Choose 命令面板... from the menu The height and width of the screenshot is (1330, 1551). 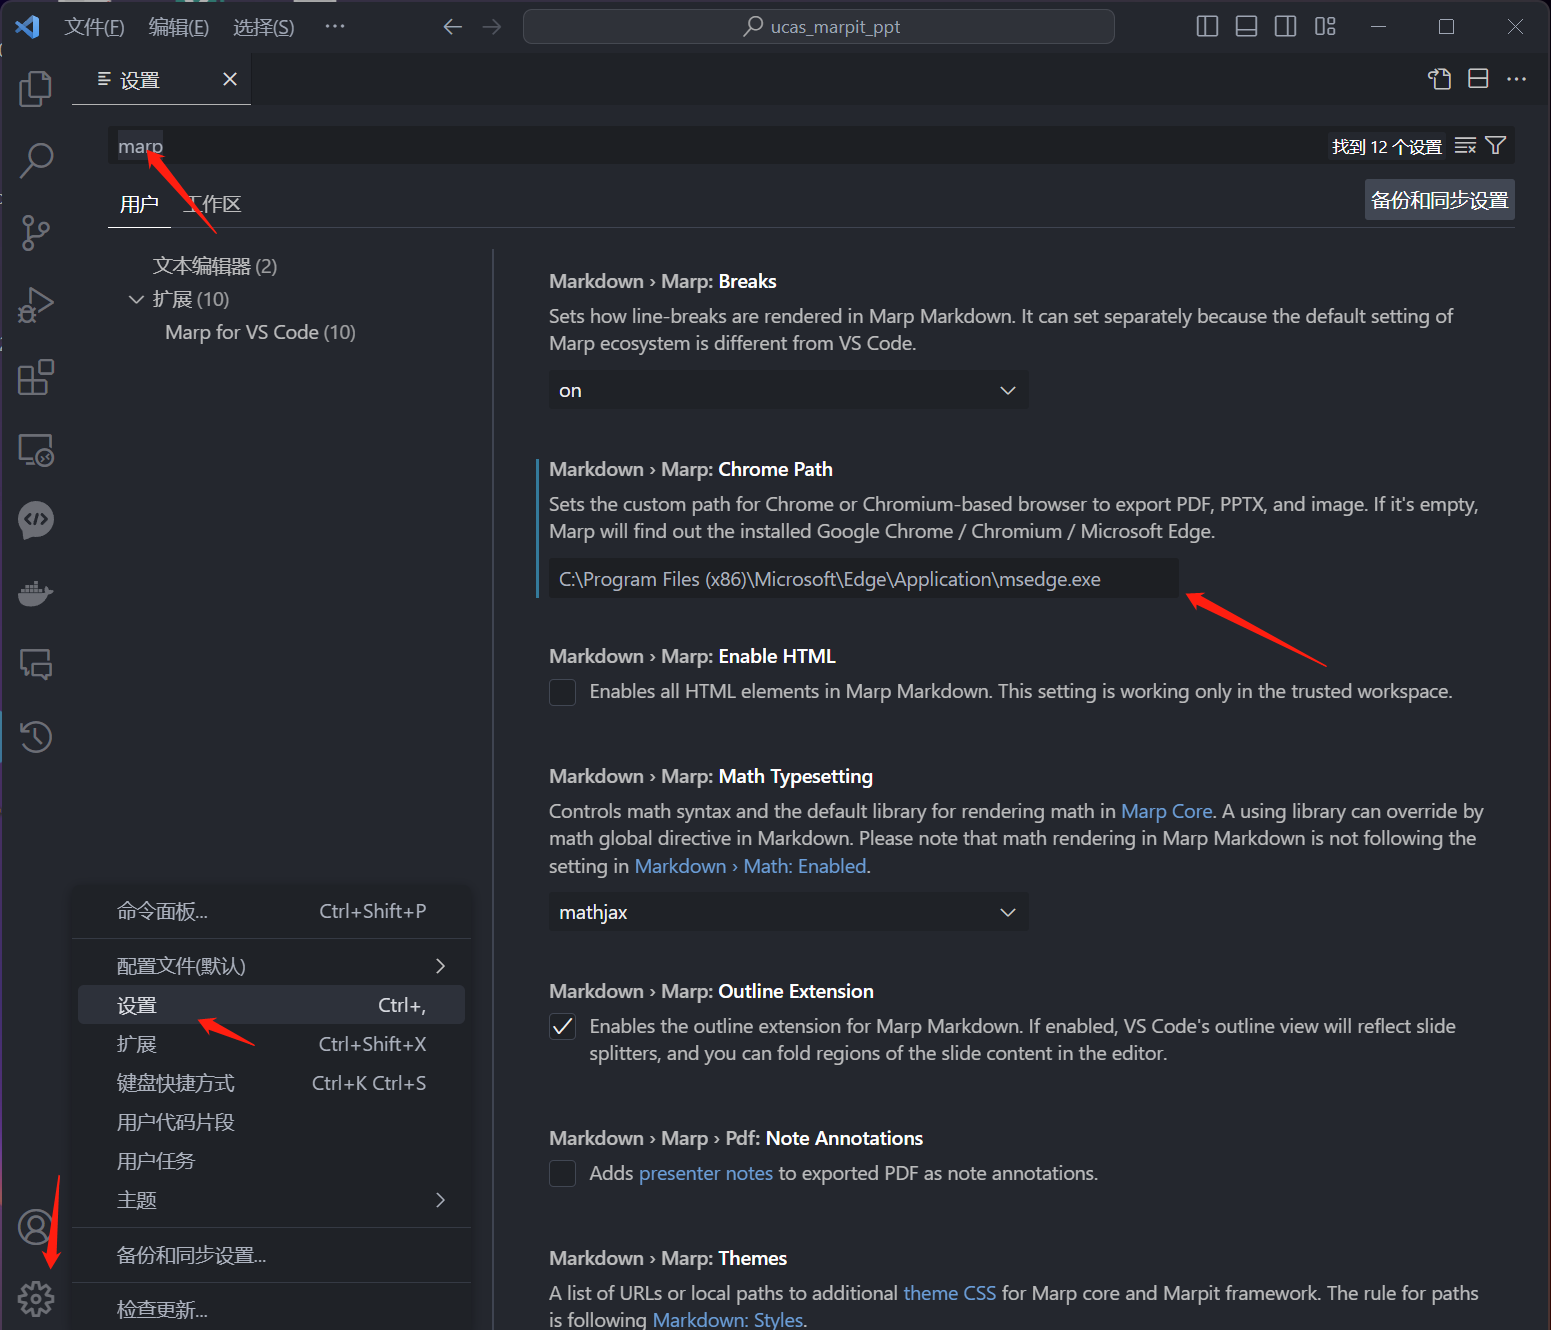click(271, 911)
